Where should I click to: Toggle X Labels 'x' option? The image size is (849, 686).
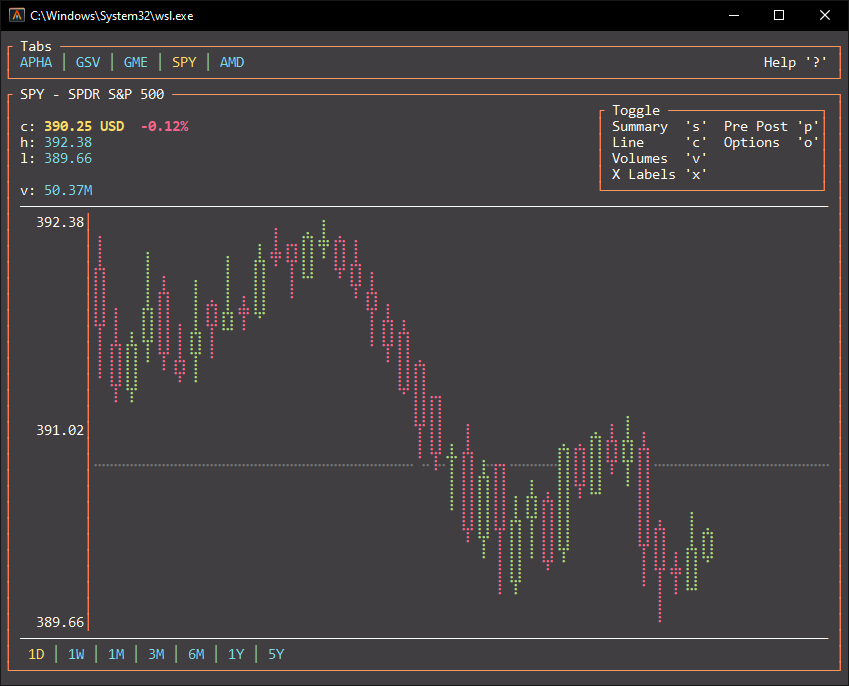(x=659, y=174)
